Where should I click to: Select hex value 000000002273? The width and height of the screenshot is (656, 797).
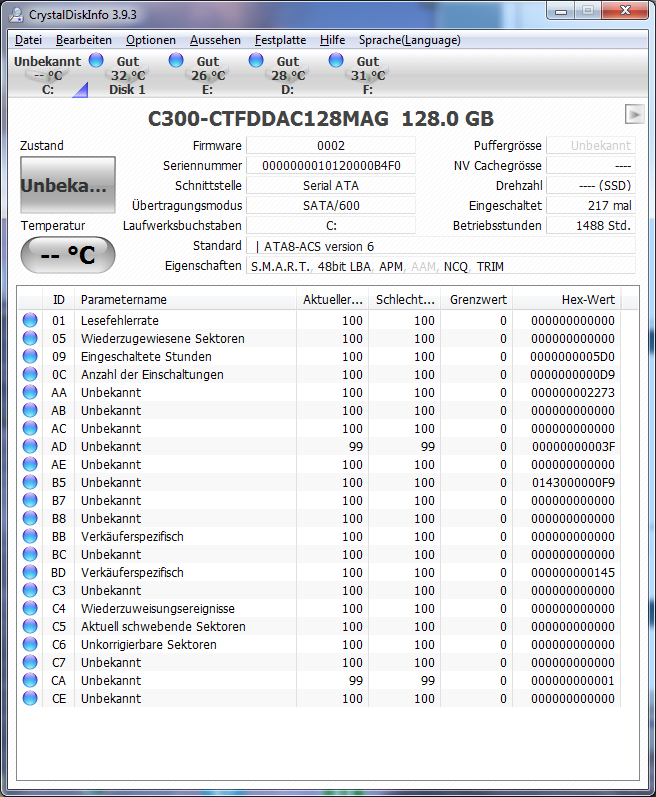(x=573, y=392)
